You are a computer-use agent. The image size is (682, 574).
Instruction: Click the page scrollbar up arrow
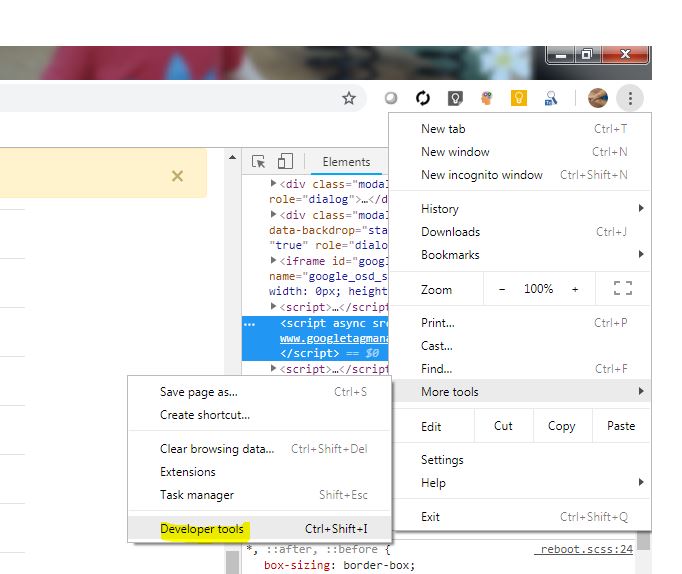[233, 157]
